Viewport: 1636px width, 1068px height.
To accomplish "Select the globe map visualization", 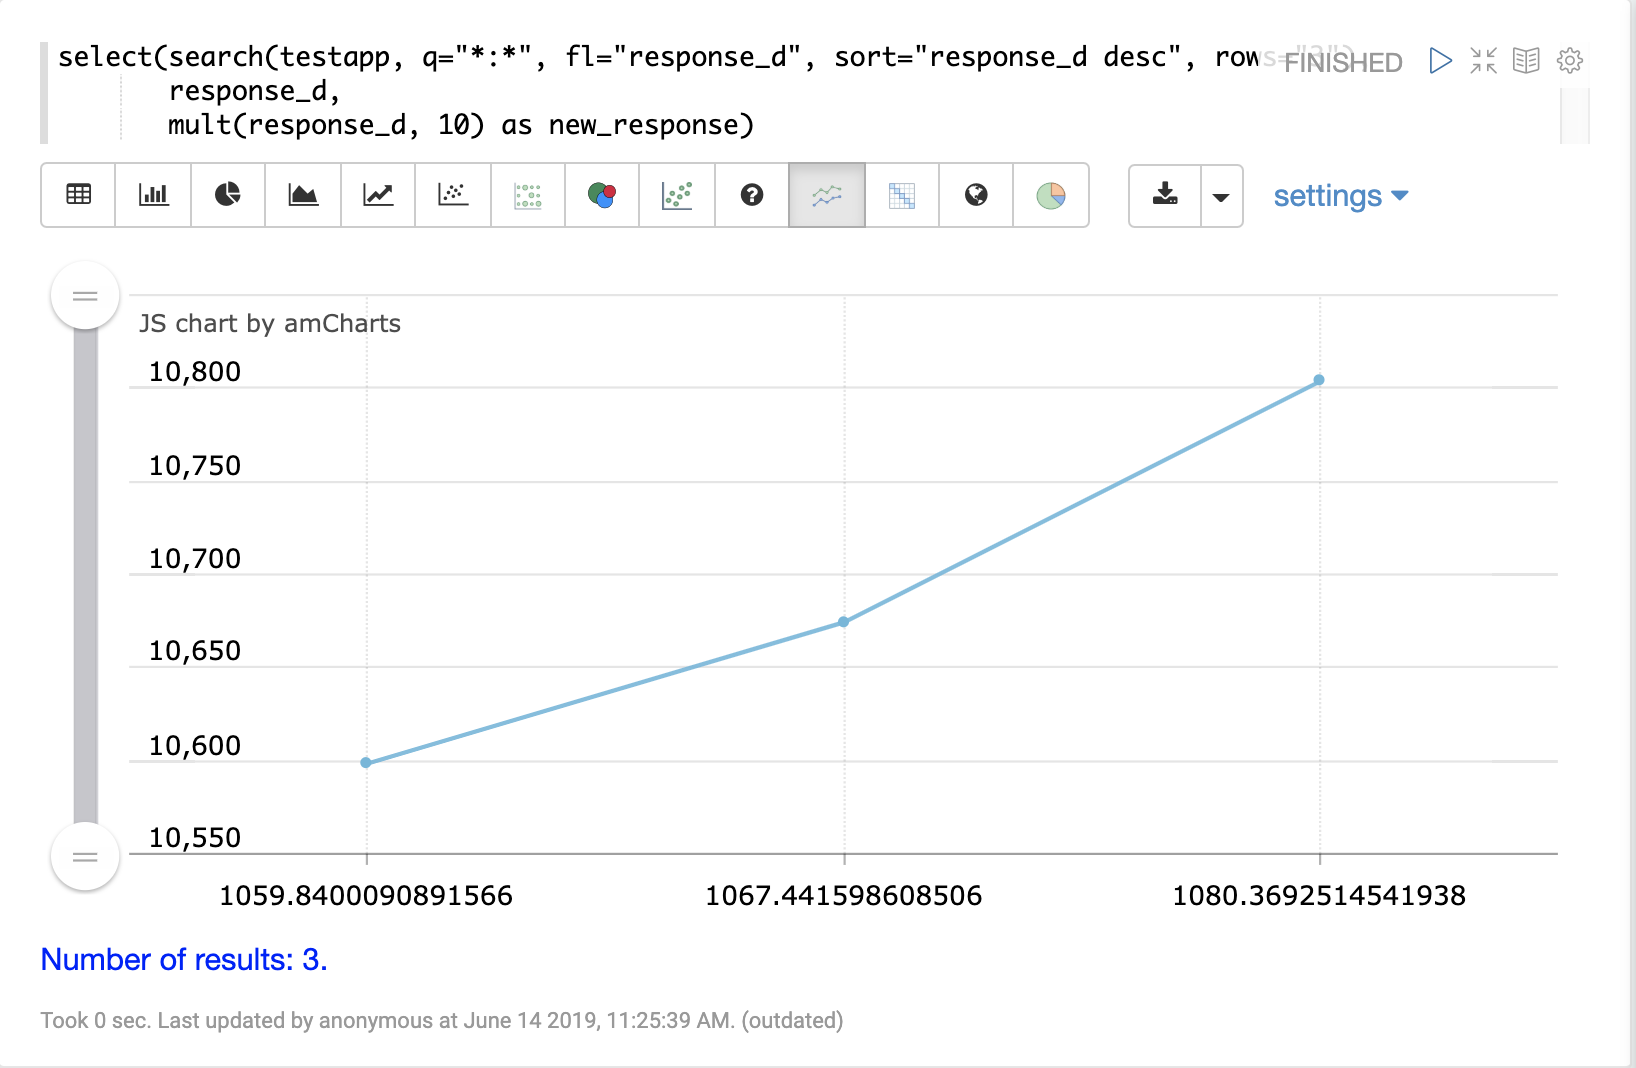I will tap(976, 195).
